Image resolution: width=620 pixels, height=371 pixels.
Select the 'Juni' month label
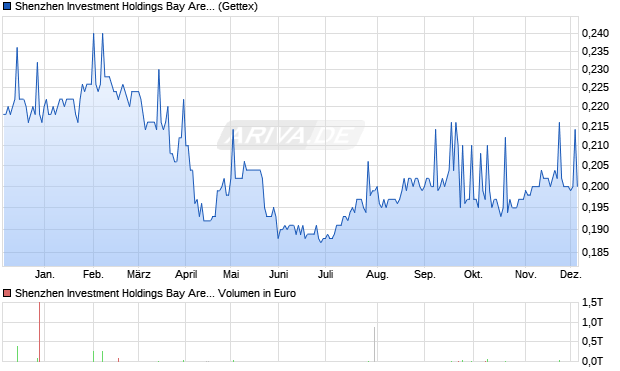click(x=278, y=274)
